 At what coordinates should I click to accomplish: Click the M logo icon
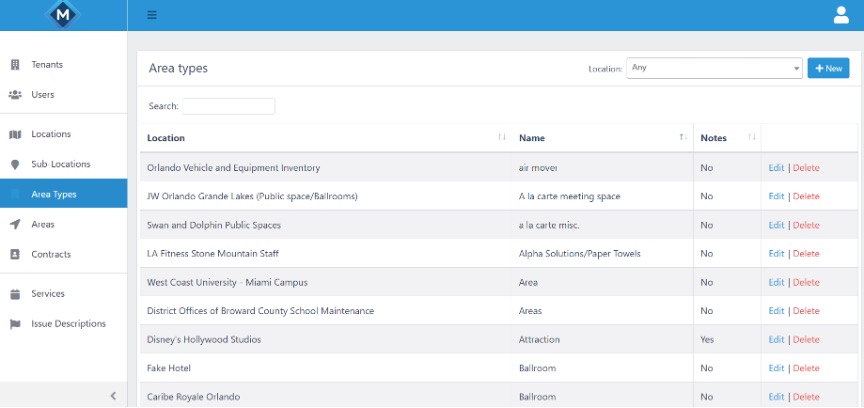[x=64, y=14]
